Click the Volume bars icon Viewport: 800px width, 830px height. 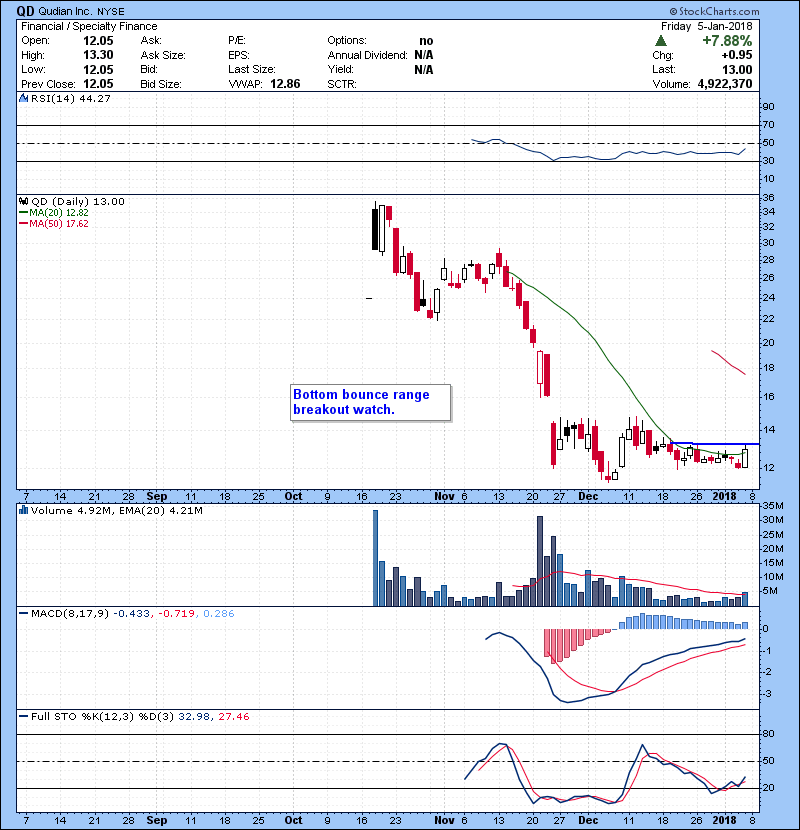[23, 510]
